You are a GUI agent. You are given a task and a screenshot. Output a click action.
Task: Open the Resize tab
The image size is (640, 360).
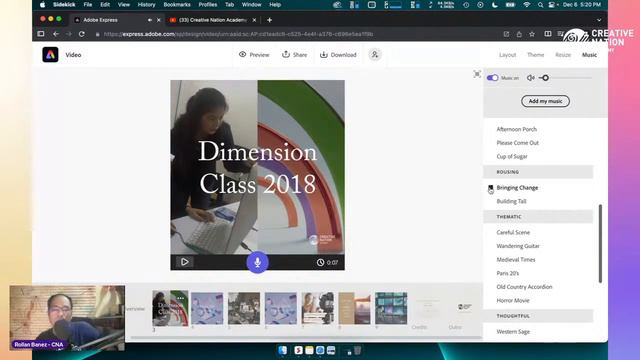click(x=563, y=55)
